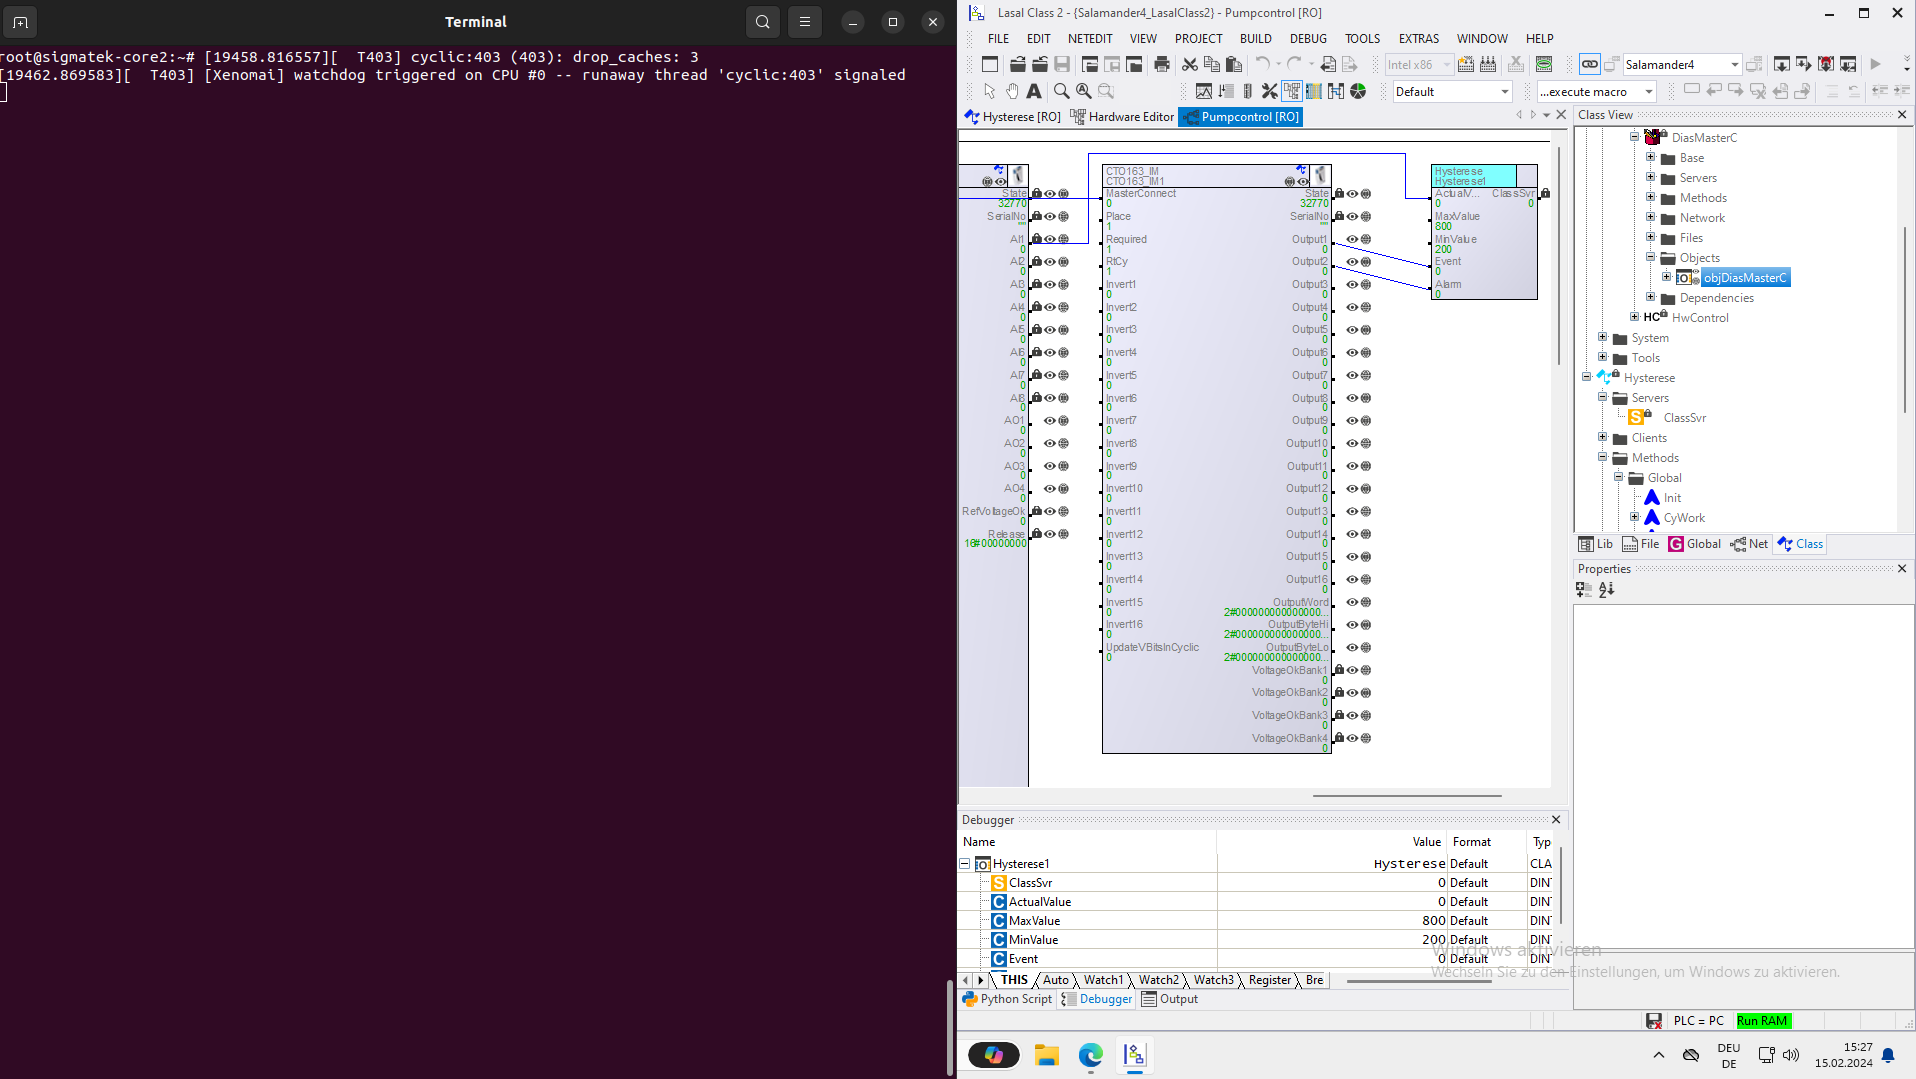Screen dimensions: 1916x1079
Task: Open the Default view dropdown
Action: 1504,92
